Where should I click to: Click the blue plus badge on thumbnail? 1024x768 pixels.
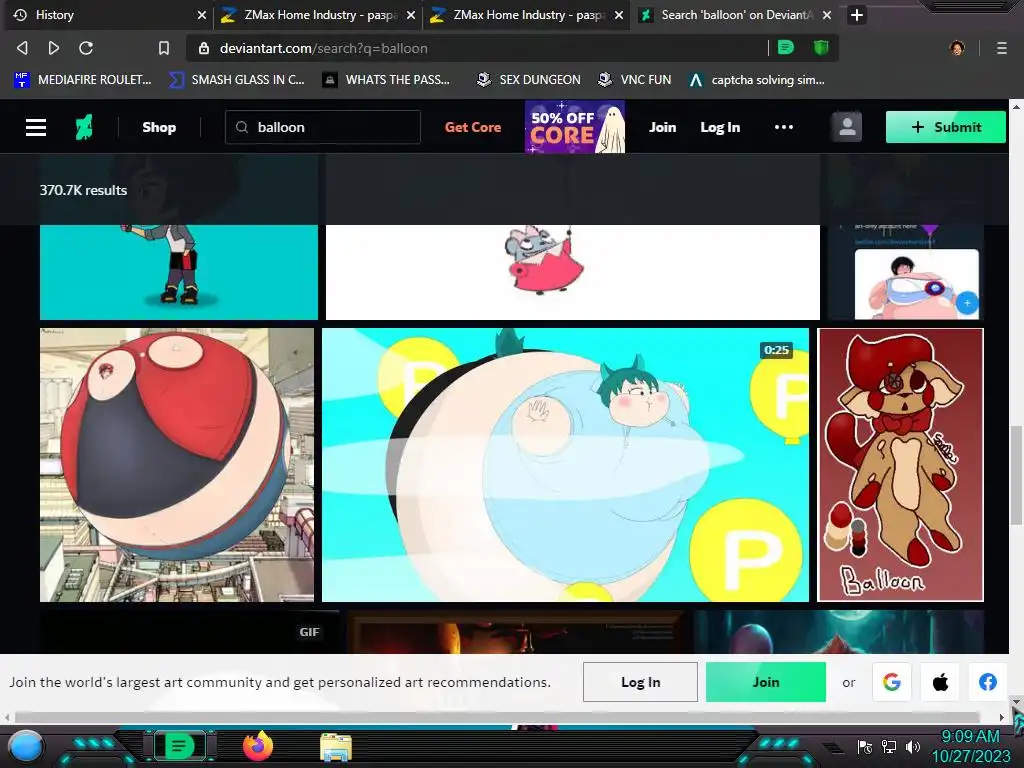tap(968, 303)
